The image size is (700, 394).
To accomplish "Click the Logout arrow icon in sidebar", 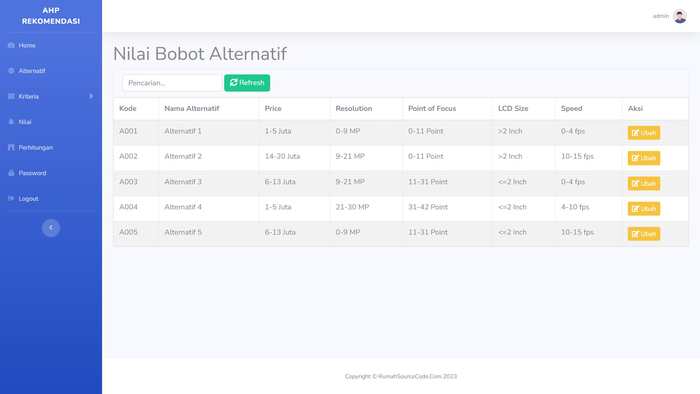I will point(11,198).
